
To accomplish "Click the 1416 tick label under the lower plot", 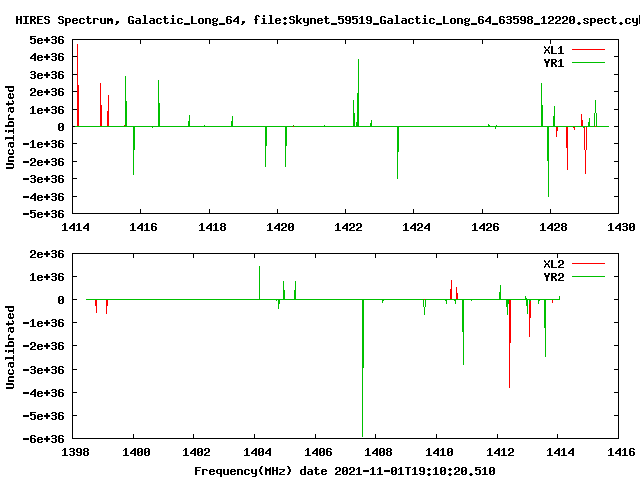I will pyautogui.click(x=621, y=452).
